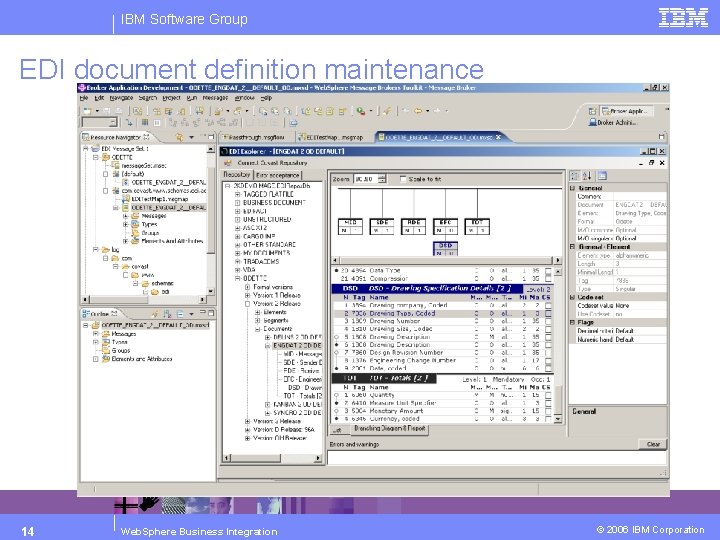Collapse the Documents node in repository tree
The image size is (720, 540).
(x=258, y=329)
